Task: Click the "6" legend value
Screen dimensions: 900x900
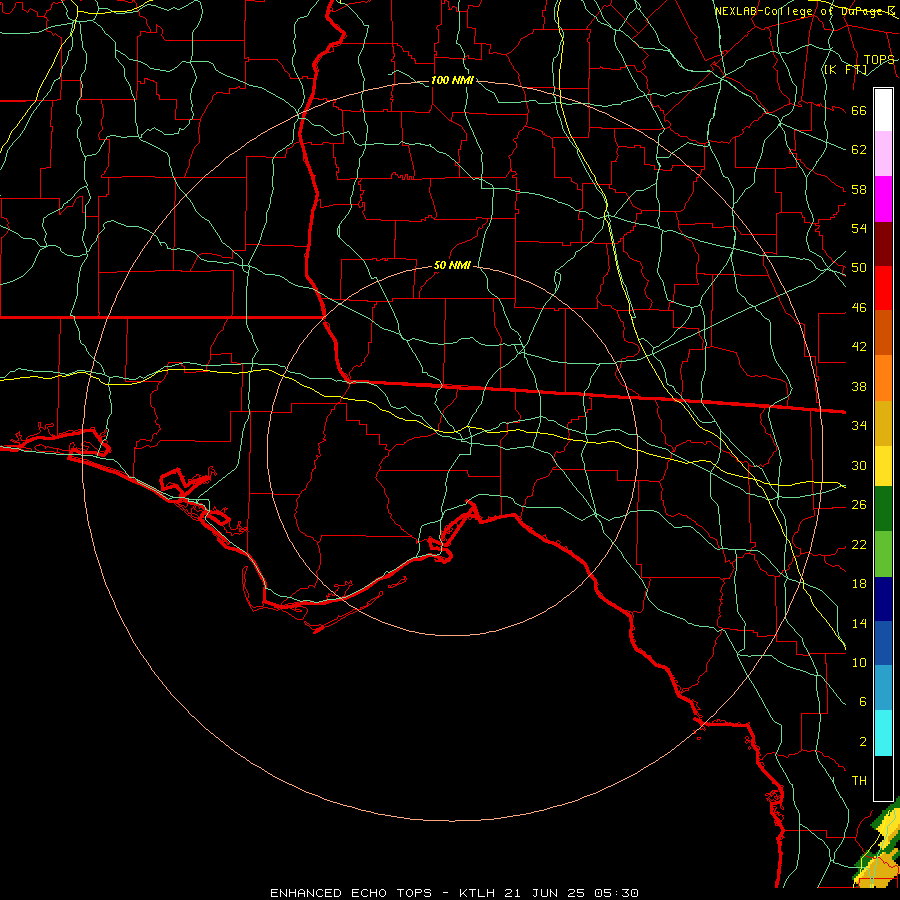Action: click(863, 701)
